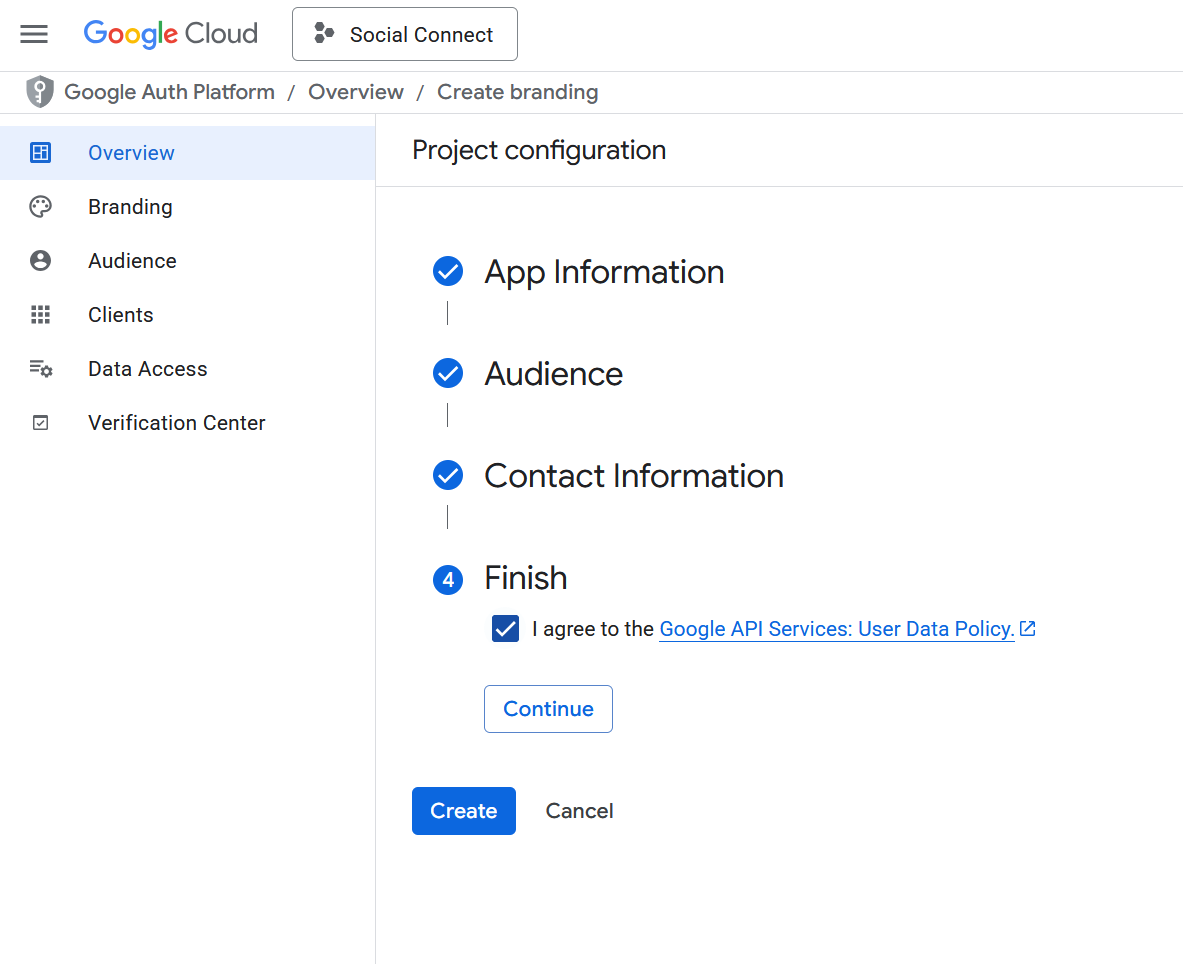The height and width of the screenshot is (964, 1183).
Task: Open the Social Connect project picker
Action: (404, 34)
